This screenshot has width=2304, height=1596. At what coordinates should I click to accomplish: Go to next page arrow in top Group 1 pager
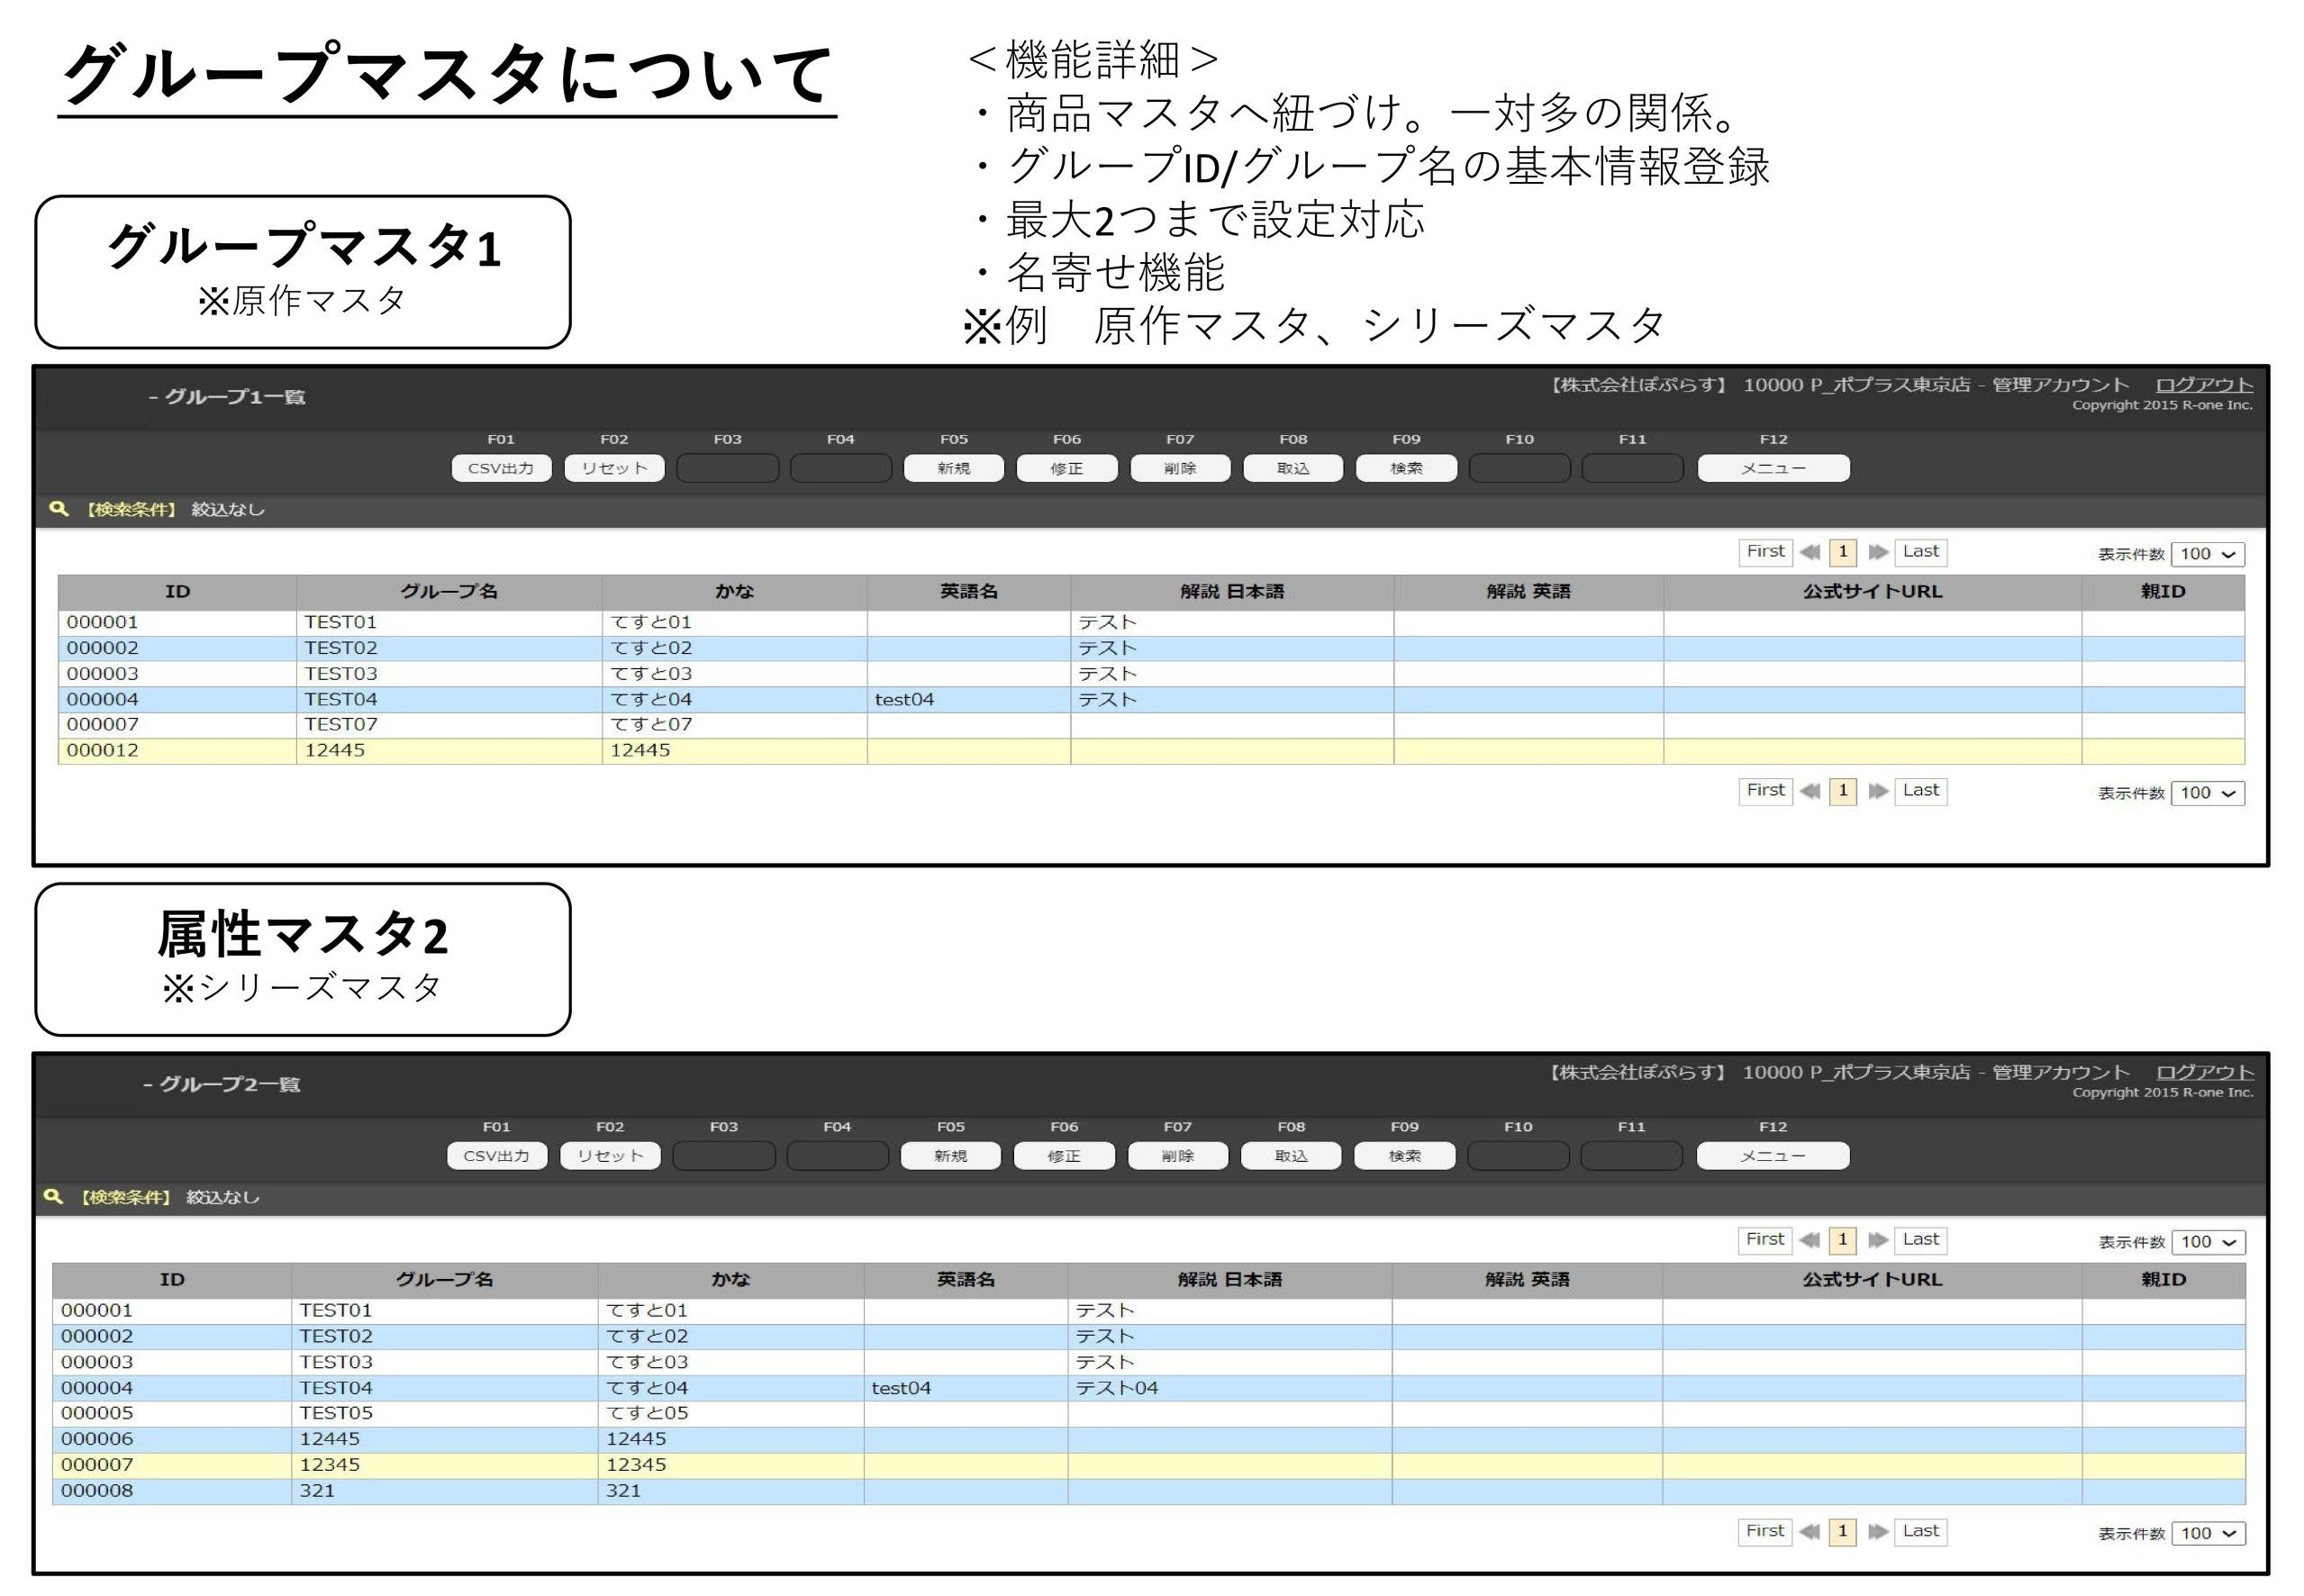pyautogui.click(x=1877, y=552)
